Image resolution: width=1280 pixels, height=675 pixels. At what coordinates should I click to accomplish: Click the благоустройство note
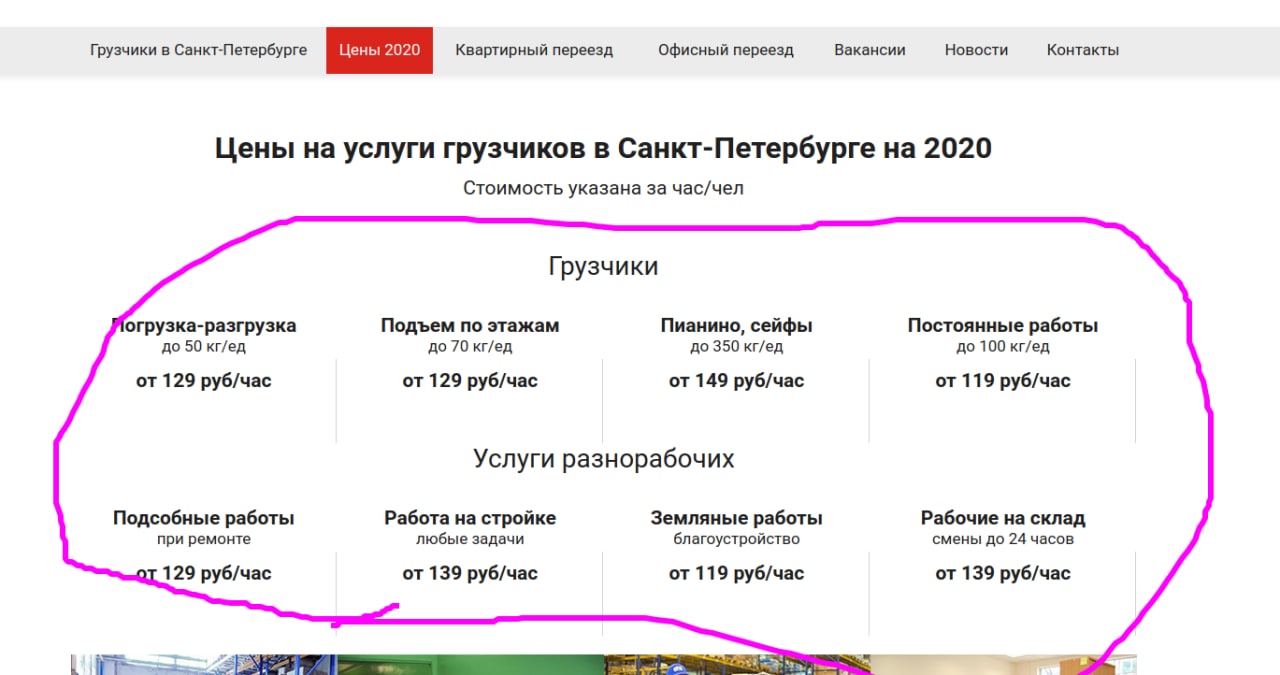click(x=737, y=539)
